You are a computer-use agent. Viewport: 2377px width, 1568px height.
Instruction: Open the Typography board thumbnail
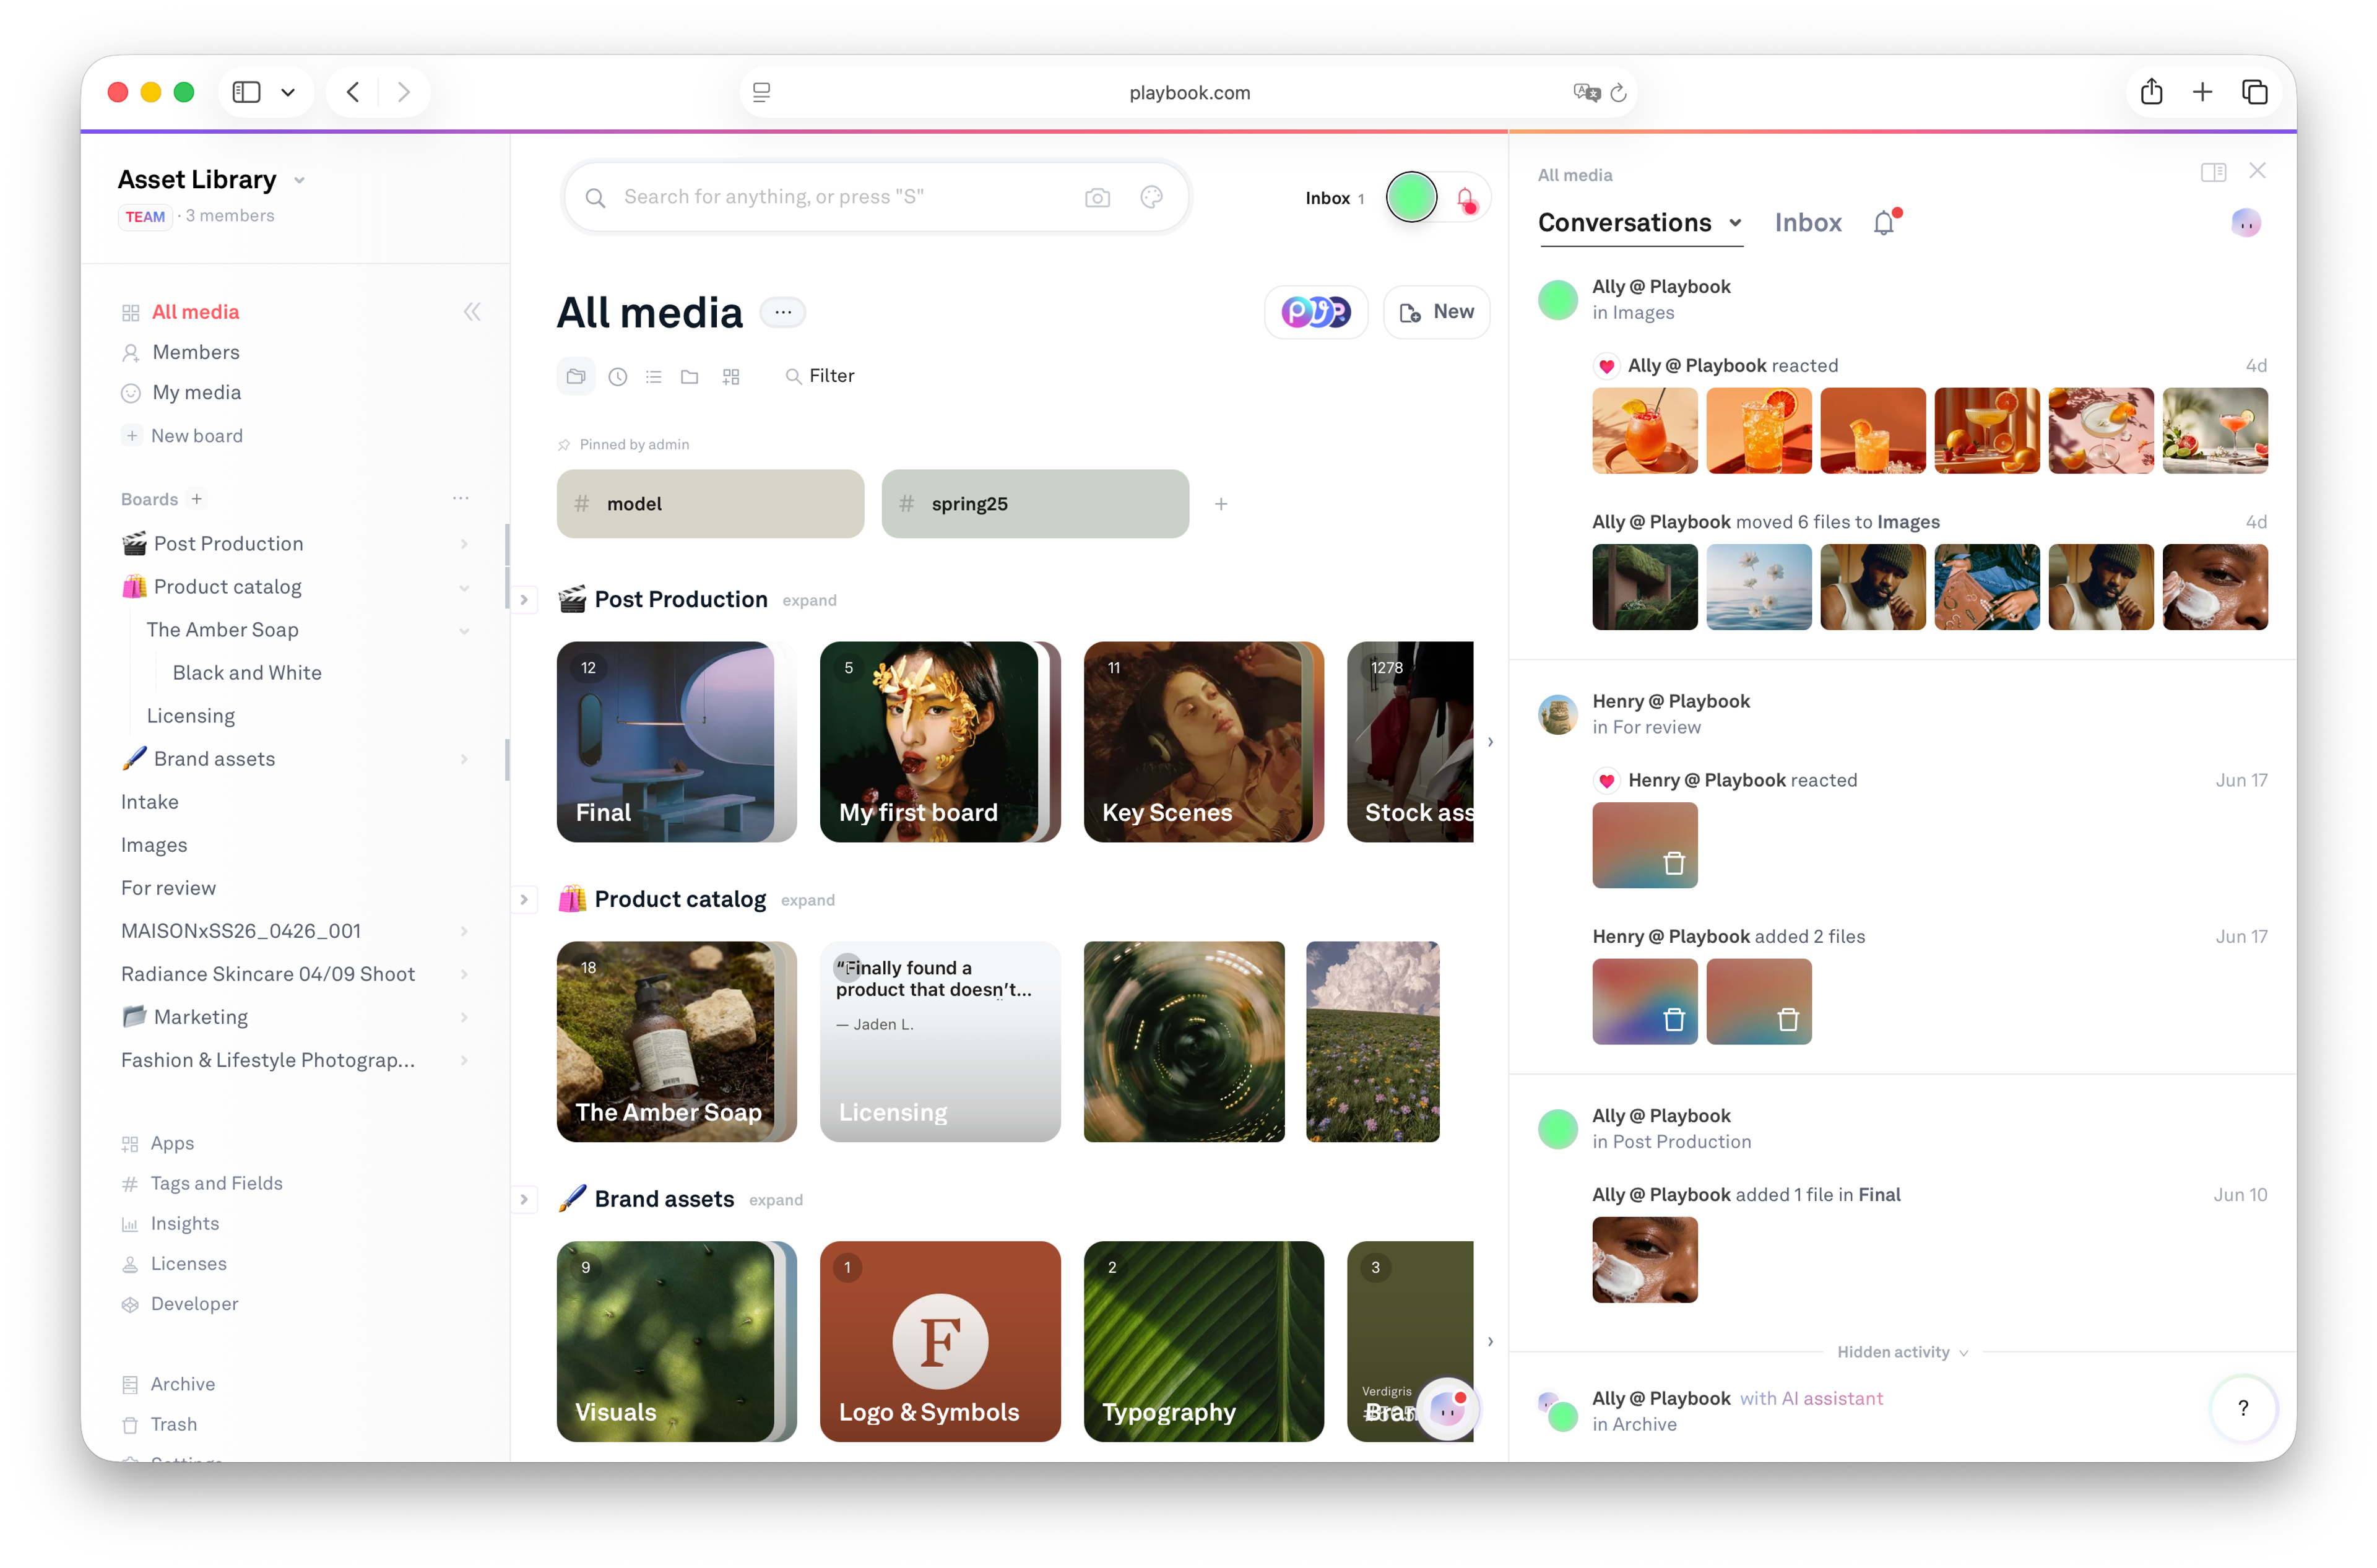pos(1203,1341)
